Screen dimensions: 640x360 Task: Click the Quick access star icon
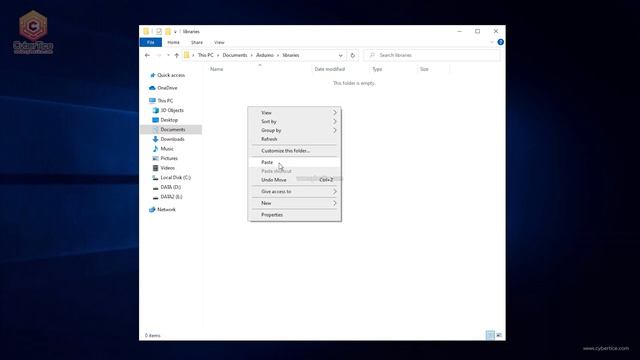click(x=153, y=75)
